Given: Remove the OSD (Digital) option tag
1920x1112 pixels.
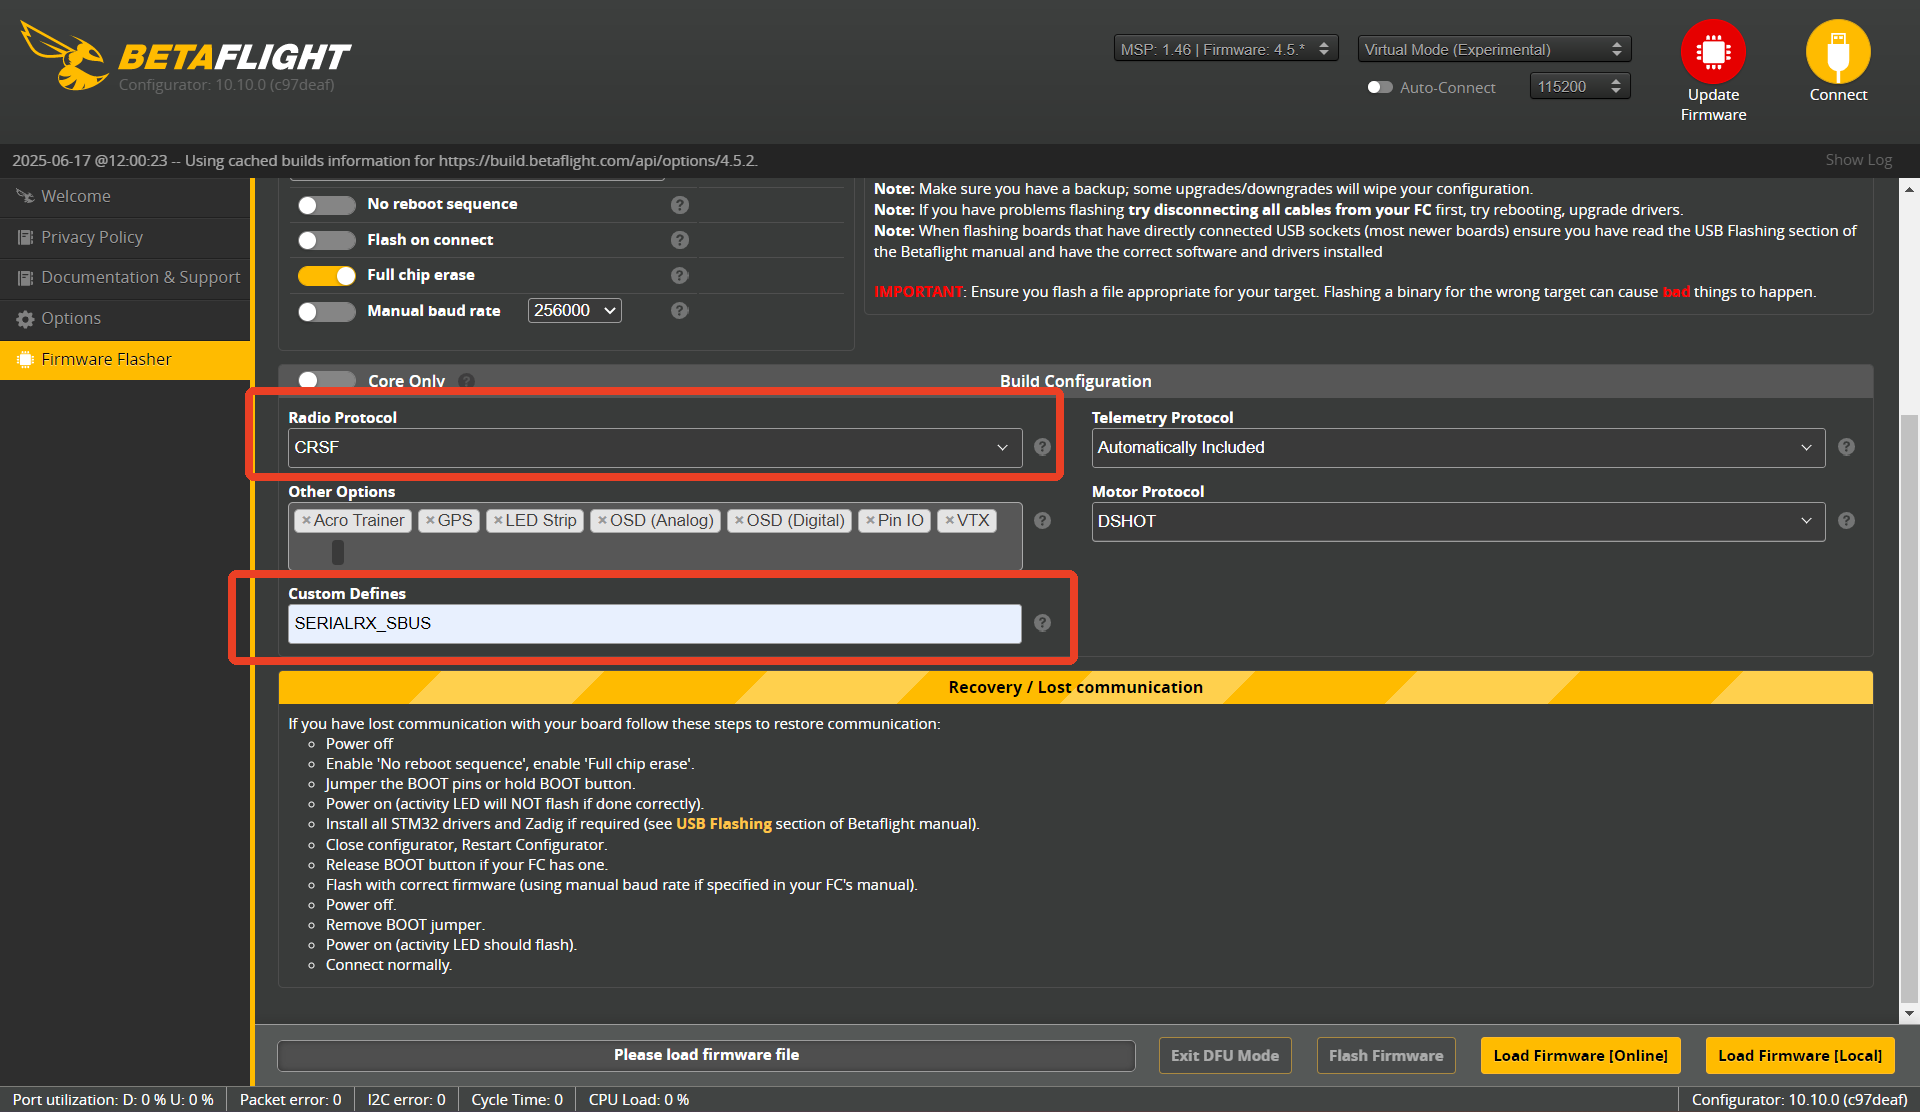Looking at the screenshot, I should tap(739, 520).
